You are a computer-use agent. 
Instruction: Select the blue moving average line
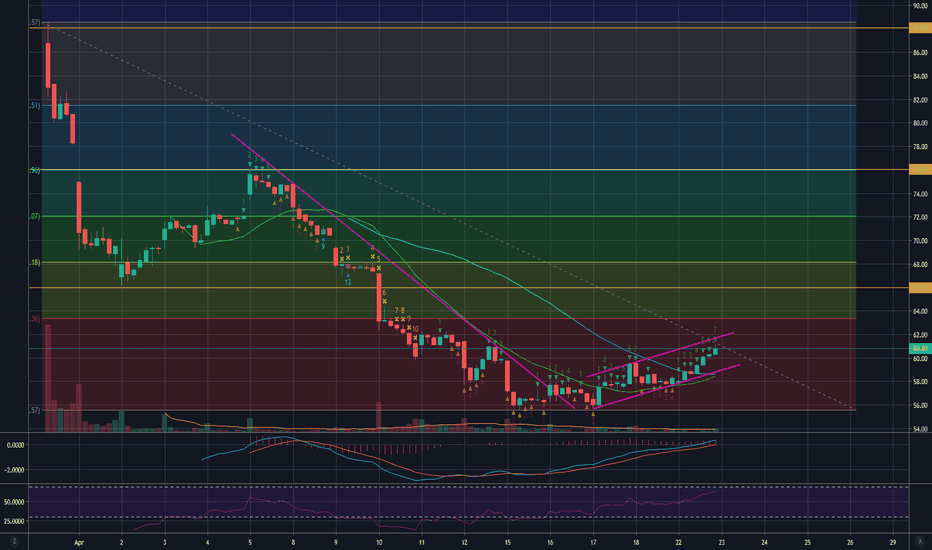pos(523,288)
